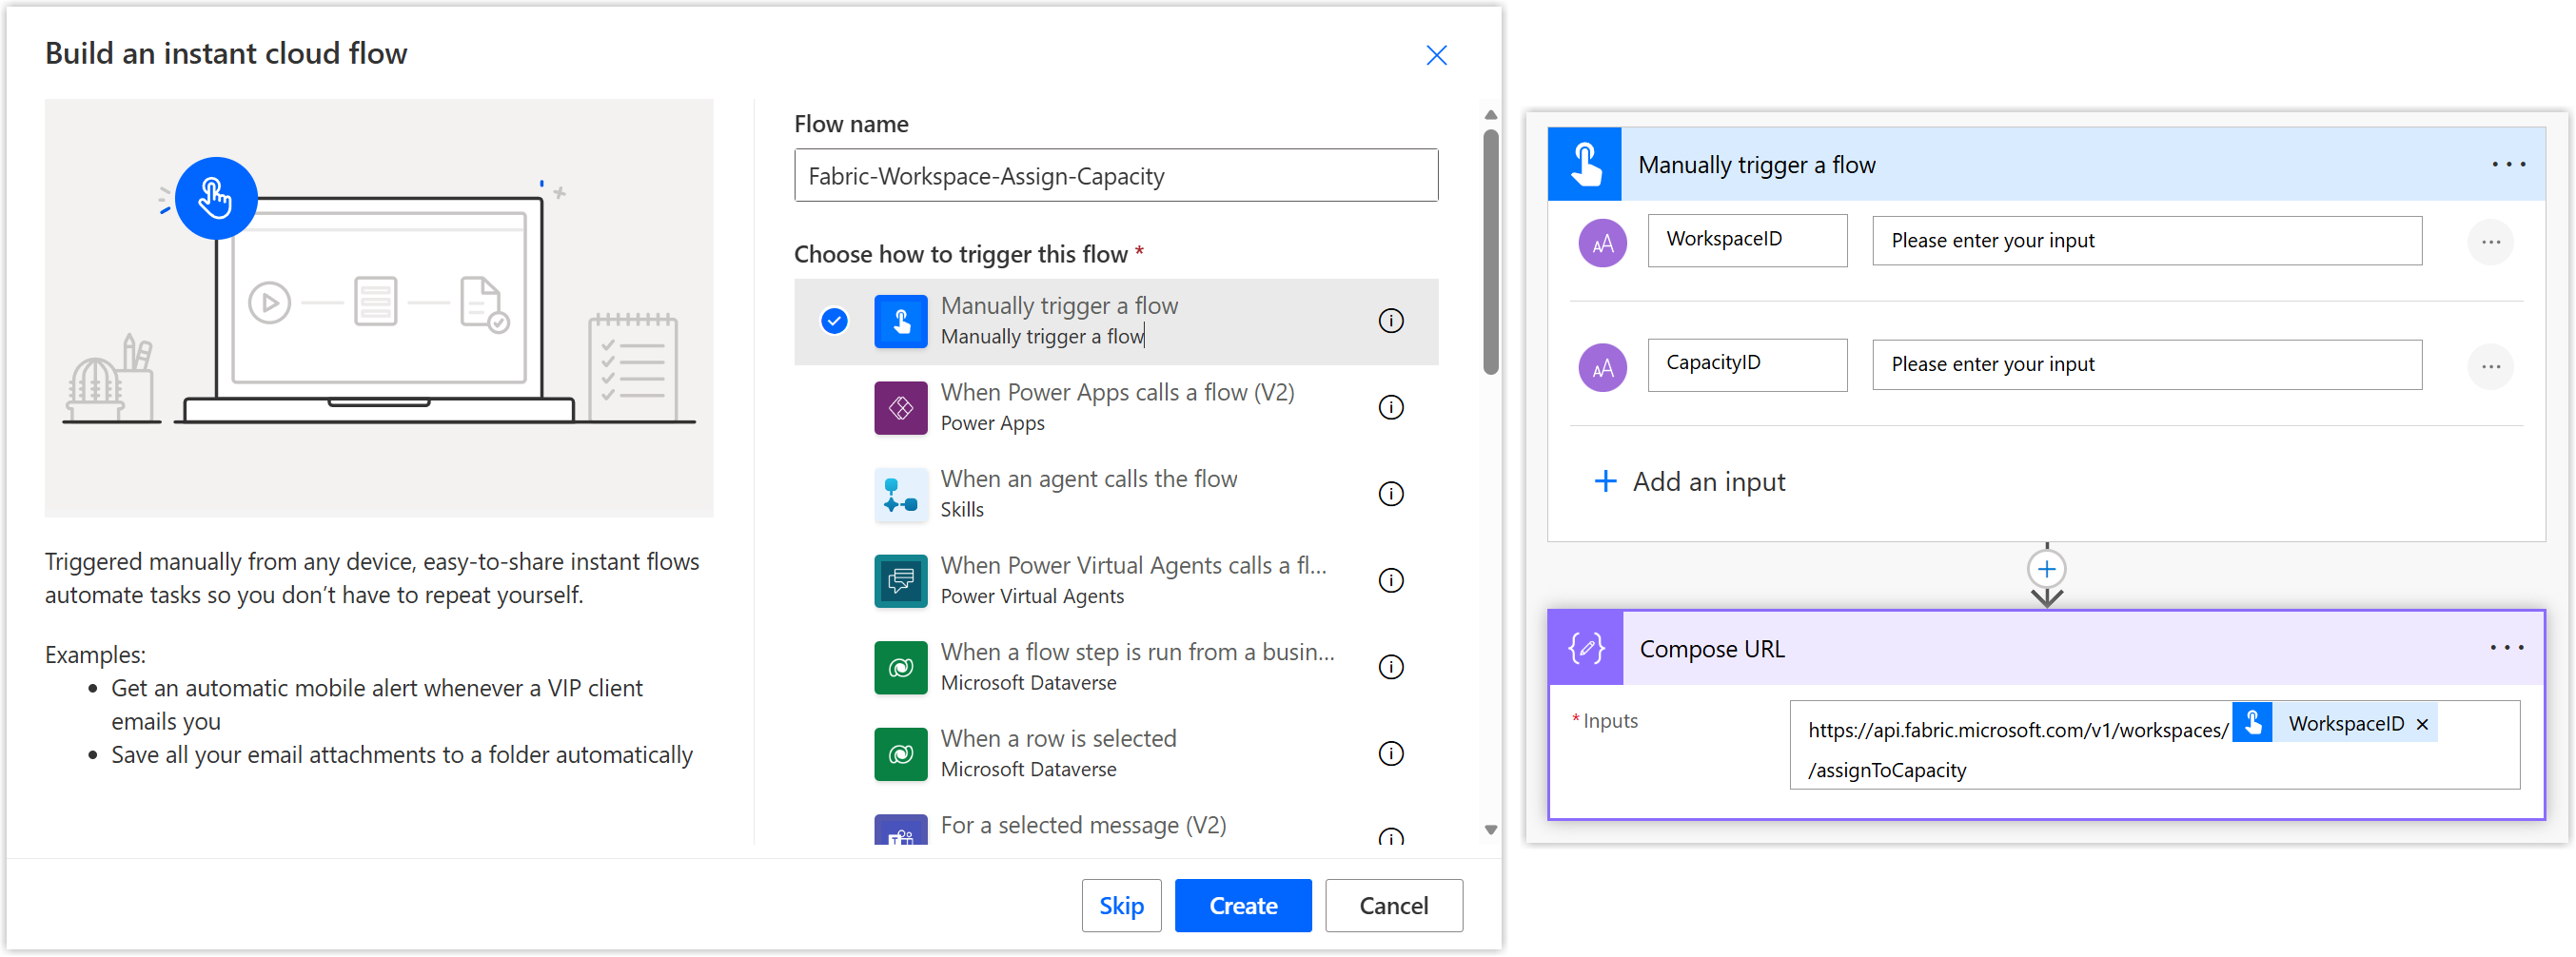The height and width of the screenshot is (957, 2576).
Task: Open info for When an agent calls the flow
Action: pos(1391,494)
